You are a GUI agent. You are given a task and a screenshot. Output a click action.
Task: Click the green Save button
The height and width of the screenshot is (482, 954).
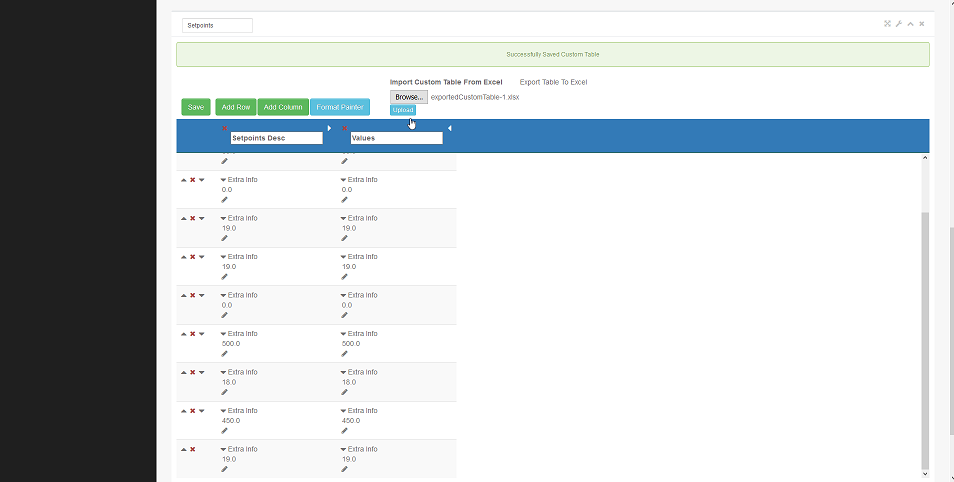tap(195, 107)
